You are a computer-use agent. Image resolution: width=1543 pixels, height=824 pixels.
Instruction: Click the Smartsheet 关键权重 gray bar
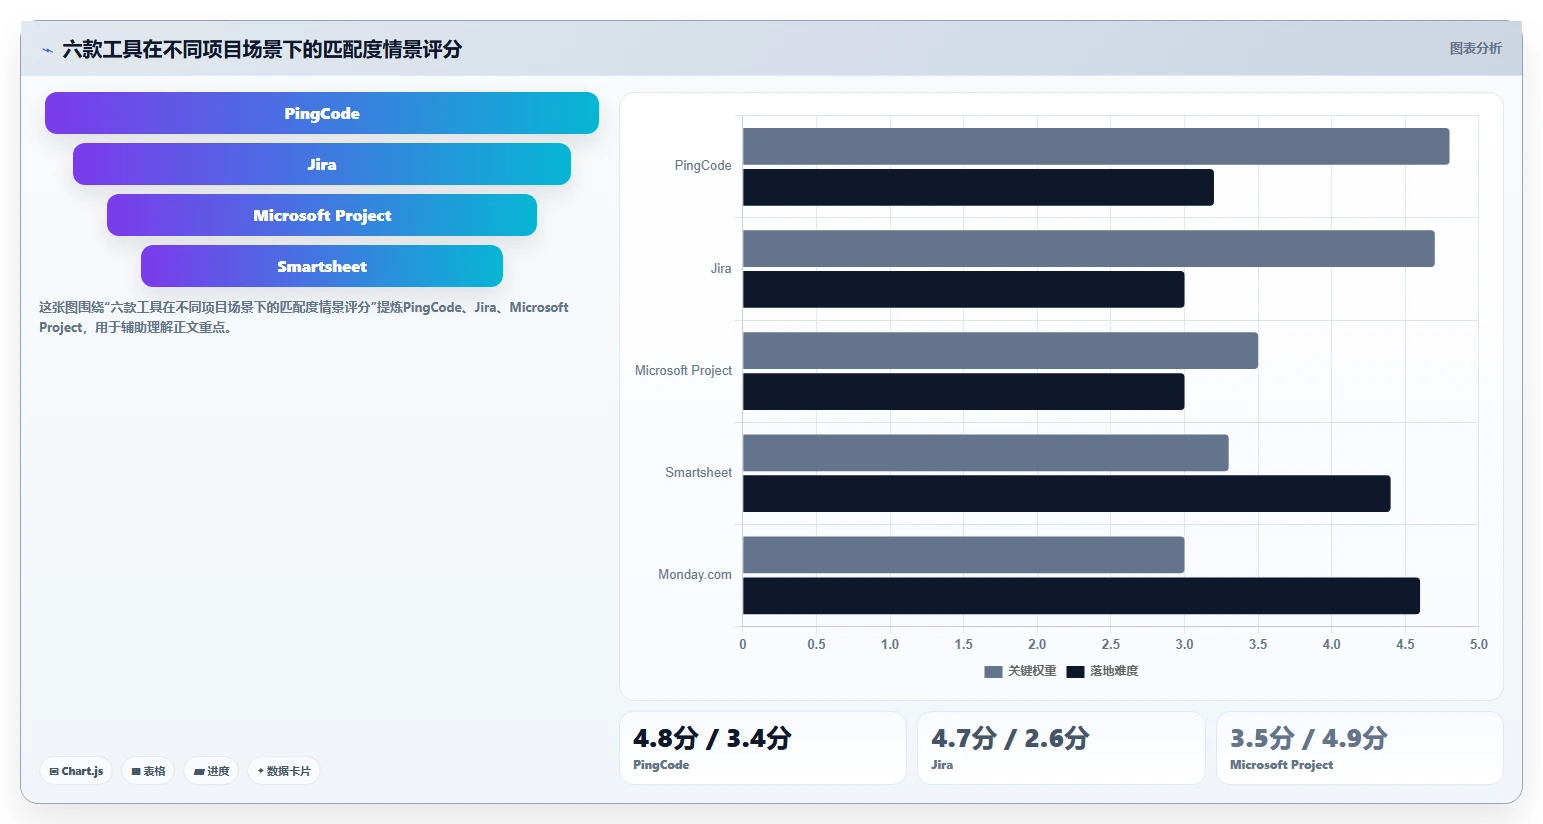pos(986,452)
